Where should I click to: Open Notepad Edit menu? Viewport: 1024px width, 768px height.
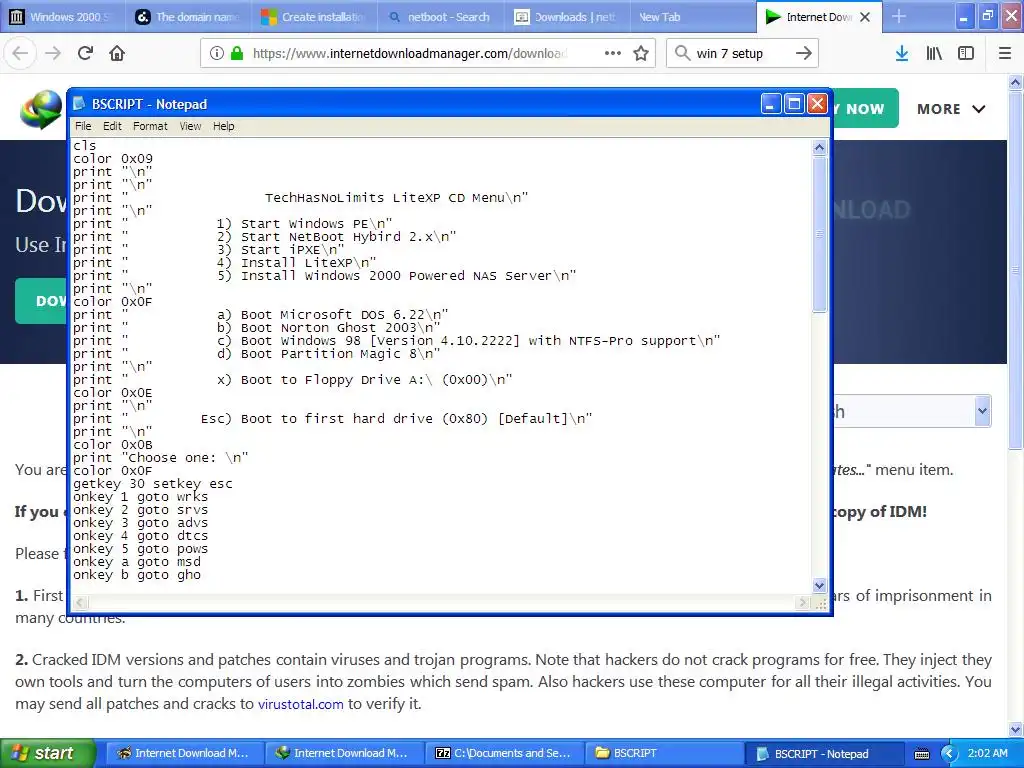click(x=112, y=126)
